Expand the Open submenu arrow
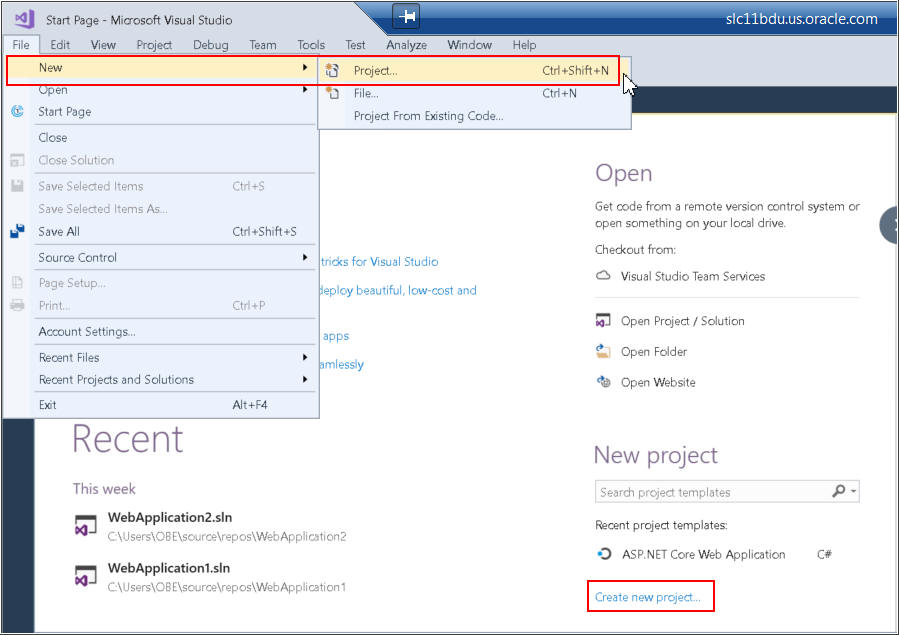The image size is (899, 635). pos(305,89)
